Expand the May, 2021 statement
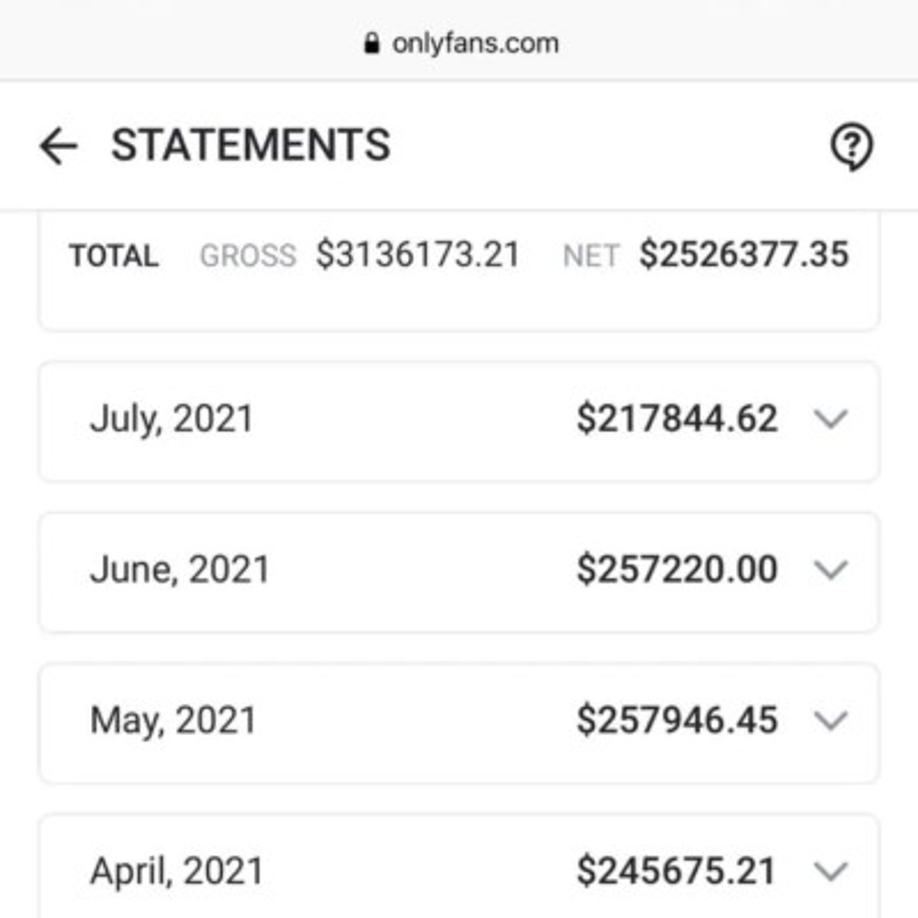This screenshot has width=918, height=918. [x=831, y=722]
